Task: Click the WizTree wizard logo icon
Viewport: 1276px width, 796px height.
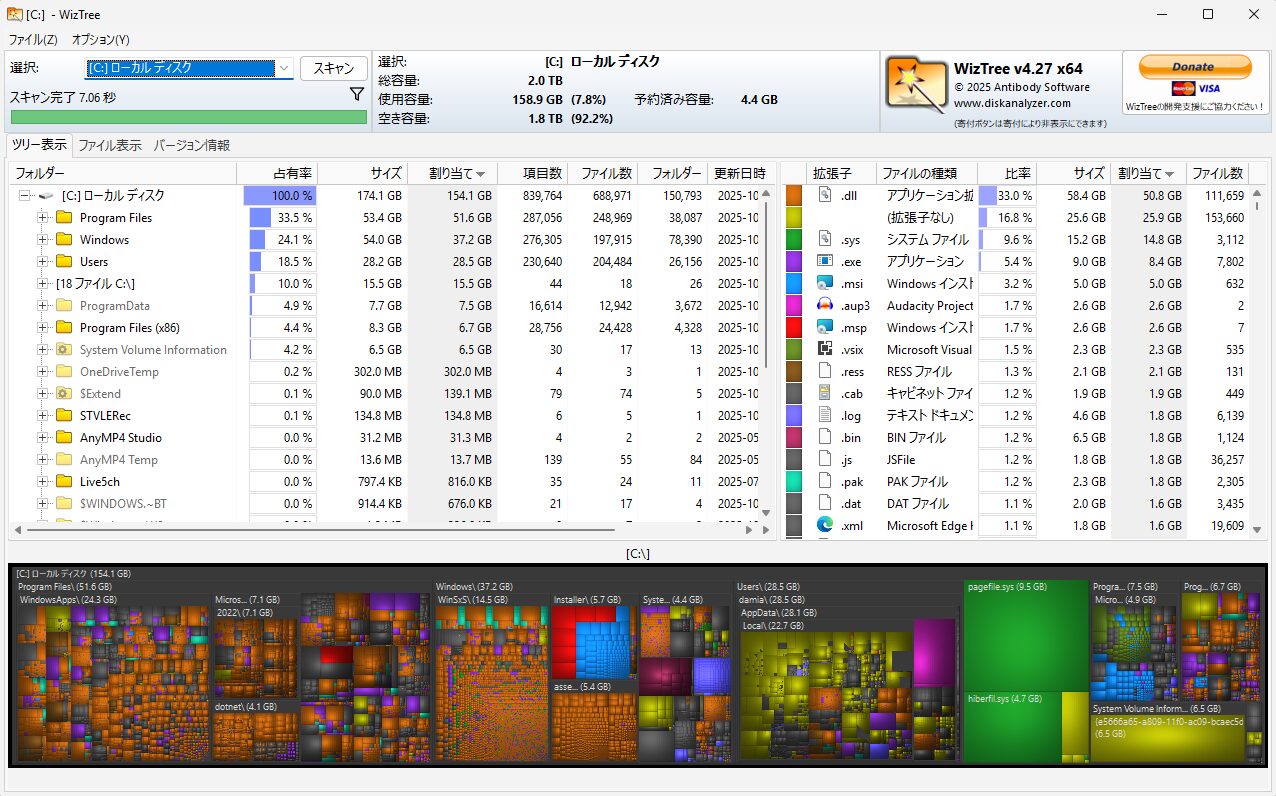Action: tap(916, 87)
